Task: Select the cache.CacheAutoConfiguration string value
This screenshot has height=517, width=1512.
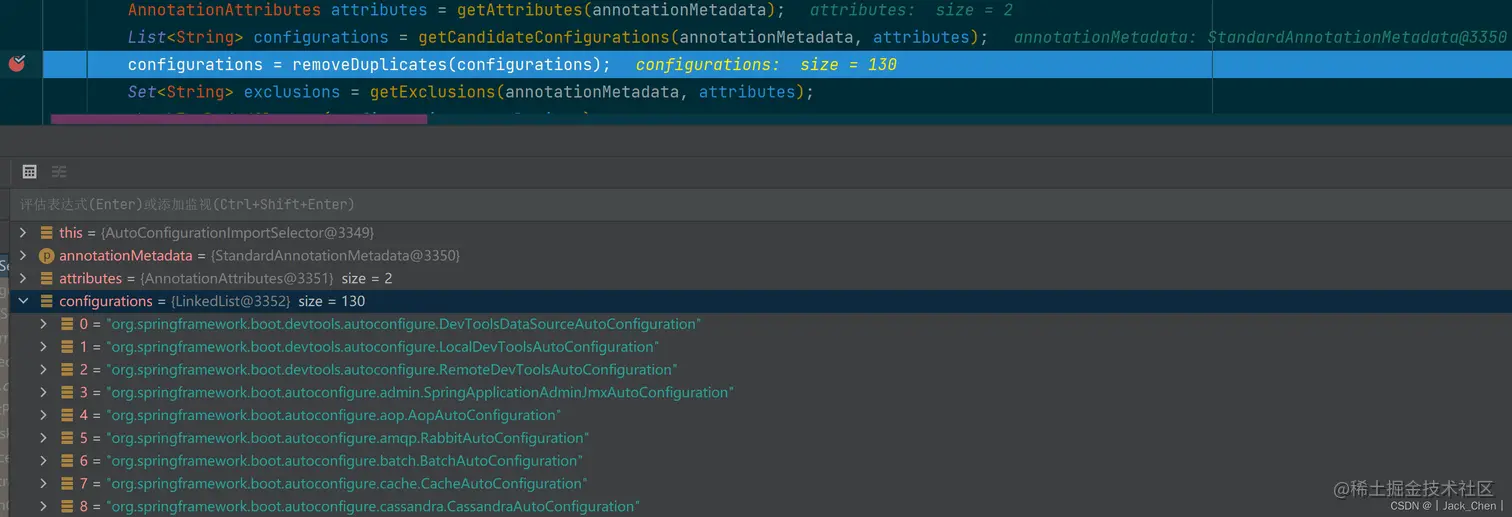Action: (347, 484)
